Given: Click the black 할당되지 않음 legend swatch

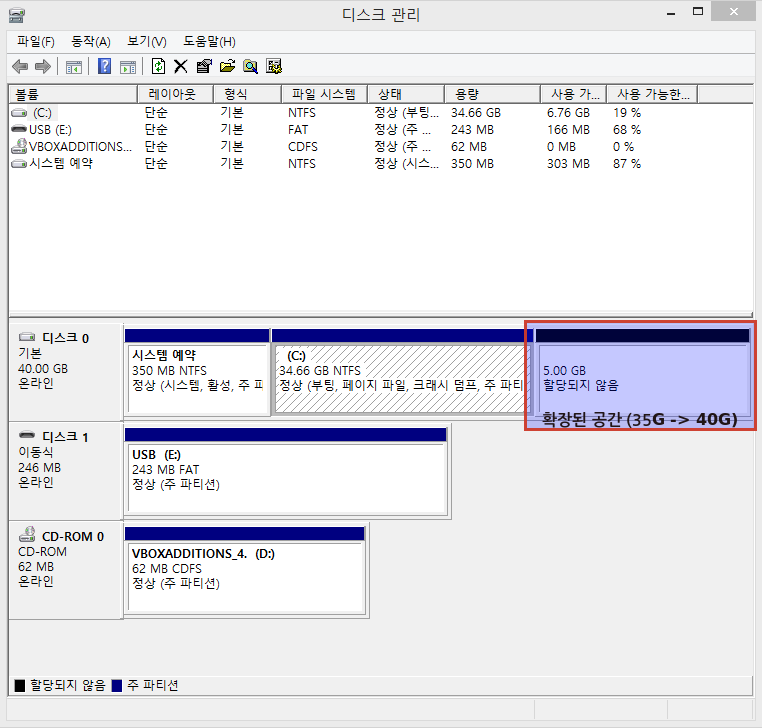Looking at the screenshot, I should pos(20,686).
